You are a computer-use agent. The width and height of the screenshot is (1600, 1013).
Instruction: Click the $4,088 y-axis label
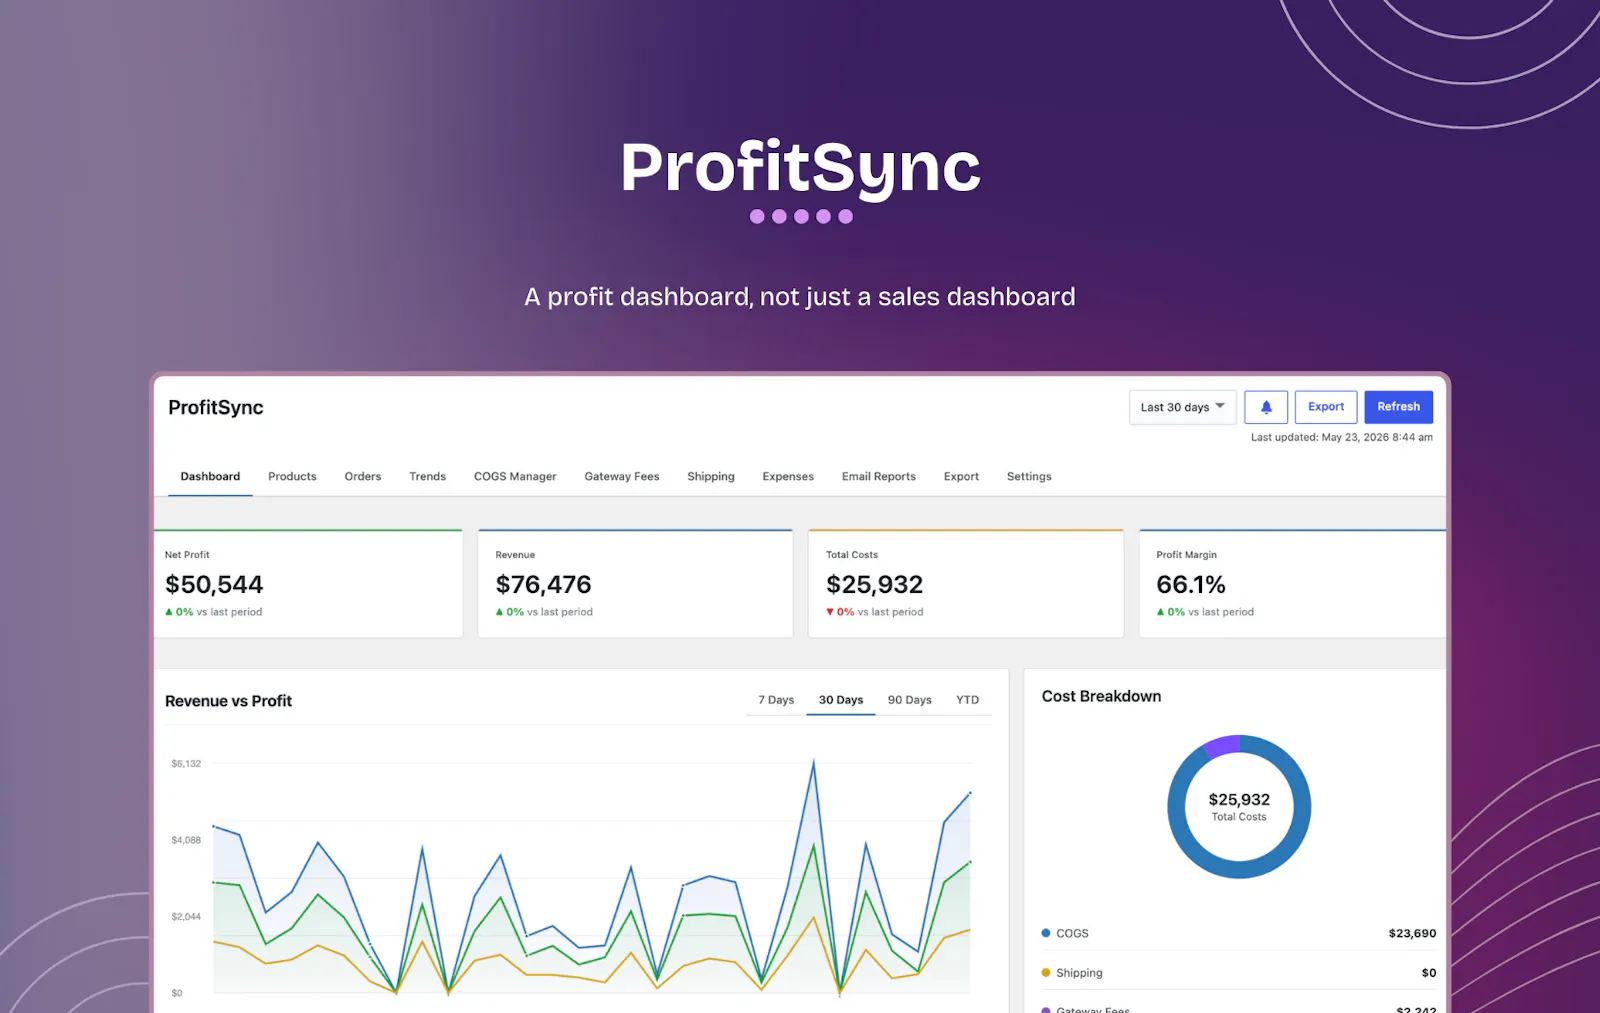[x=186, y=840]
